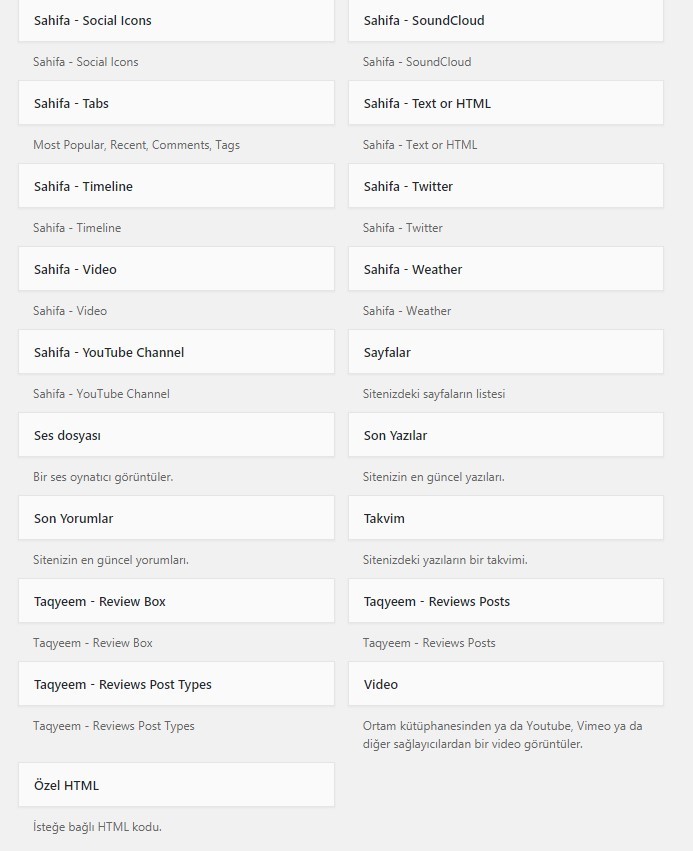Choose the Sahifa - Weather widget
Screen dimensions: 693x851
pyautogui.click(x=506, y=269)
